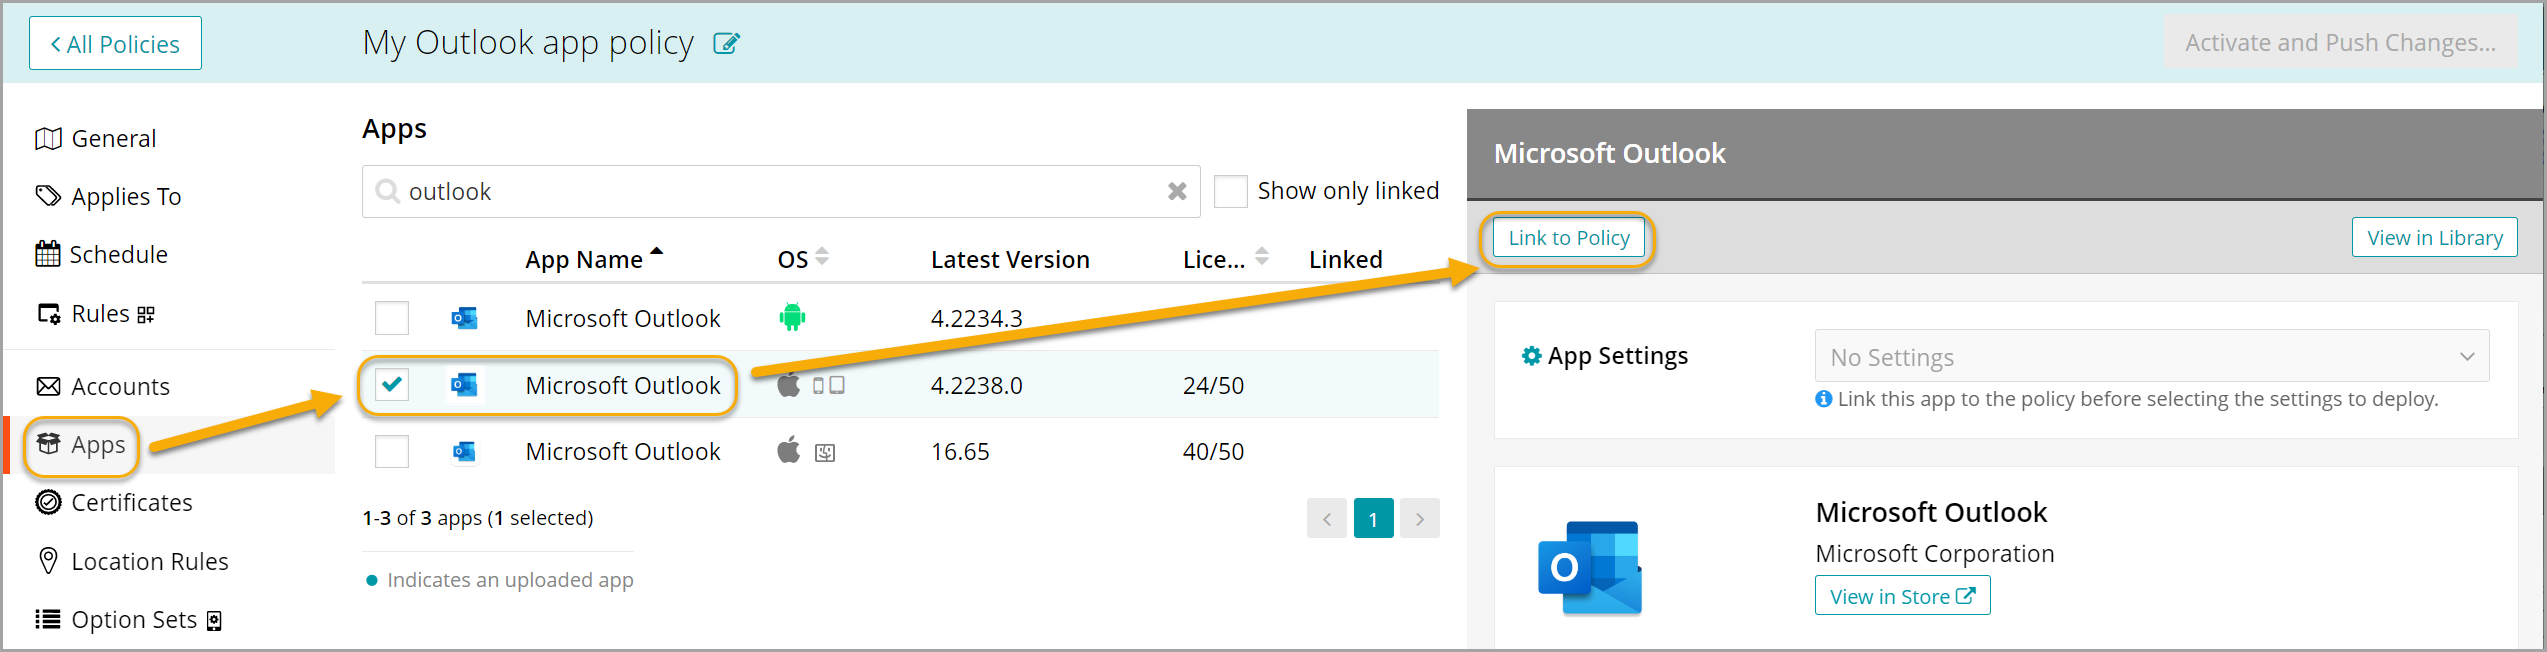Enable the Show only linked checkbox
Screen dimensions: 2547x652
pyautogui.click(x=1230, y=191)
